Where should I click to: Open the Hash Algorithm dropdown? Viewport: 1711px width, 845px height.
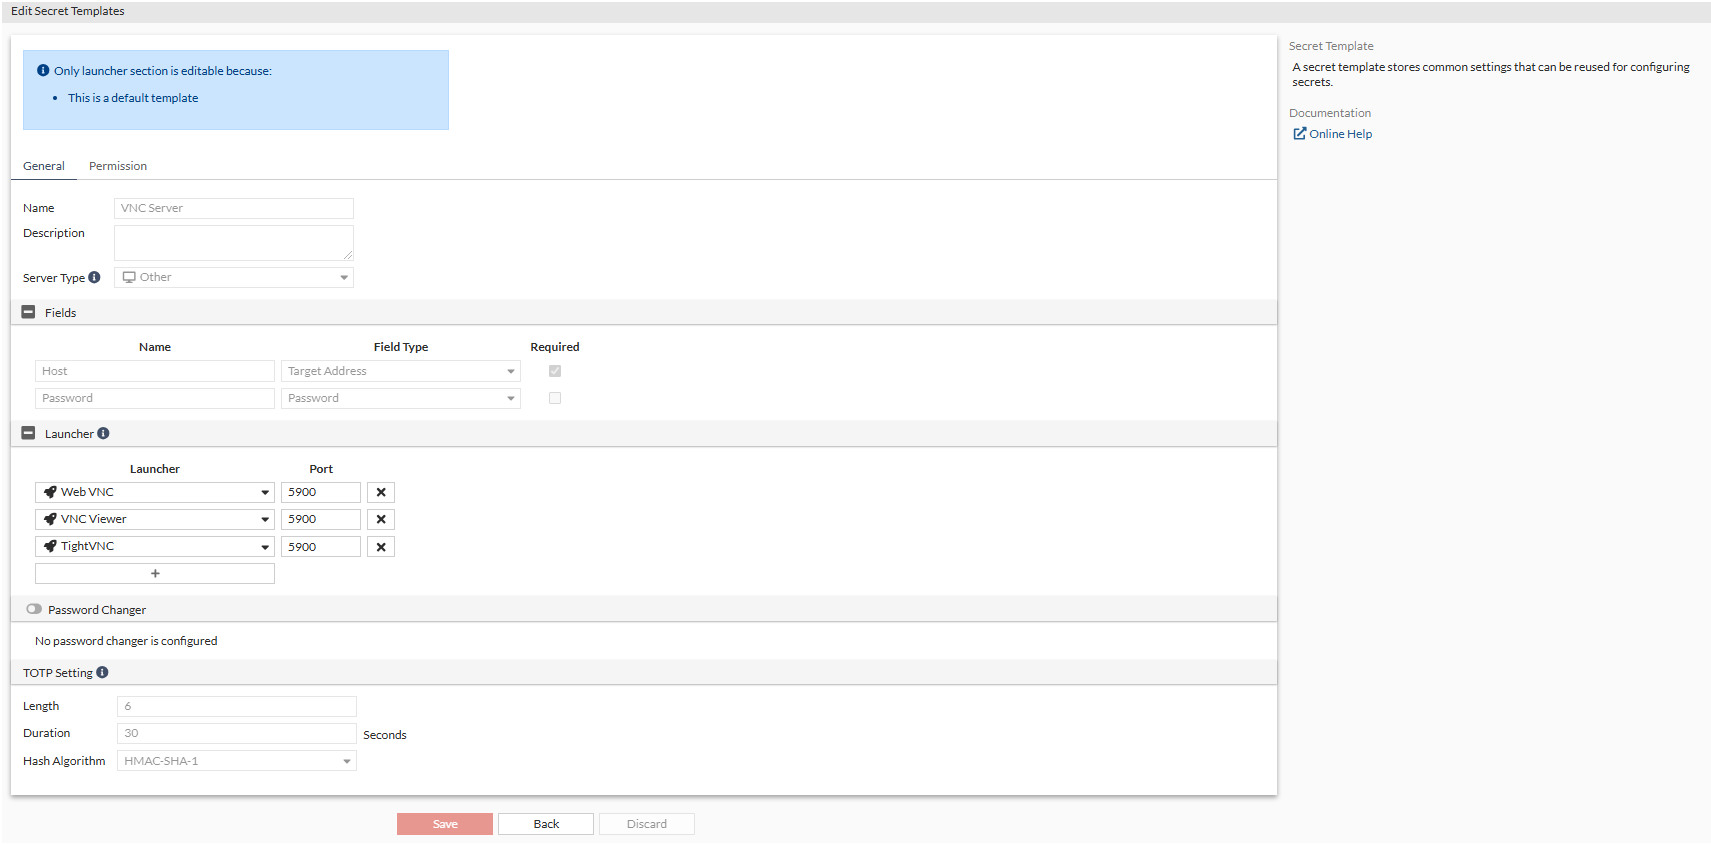237,761
